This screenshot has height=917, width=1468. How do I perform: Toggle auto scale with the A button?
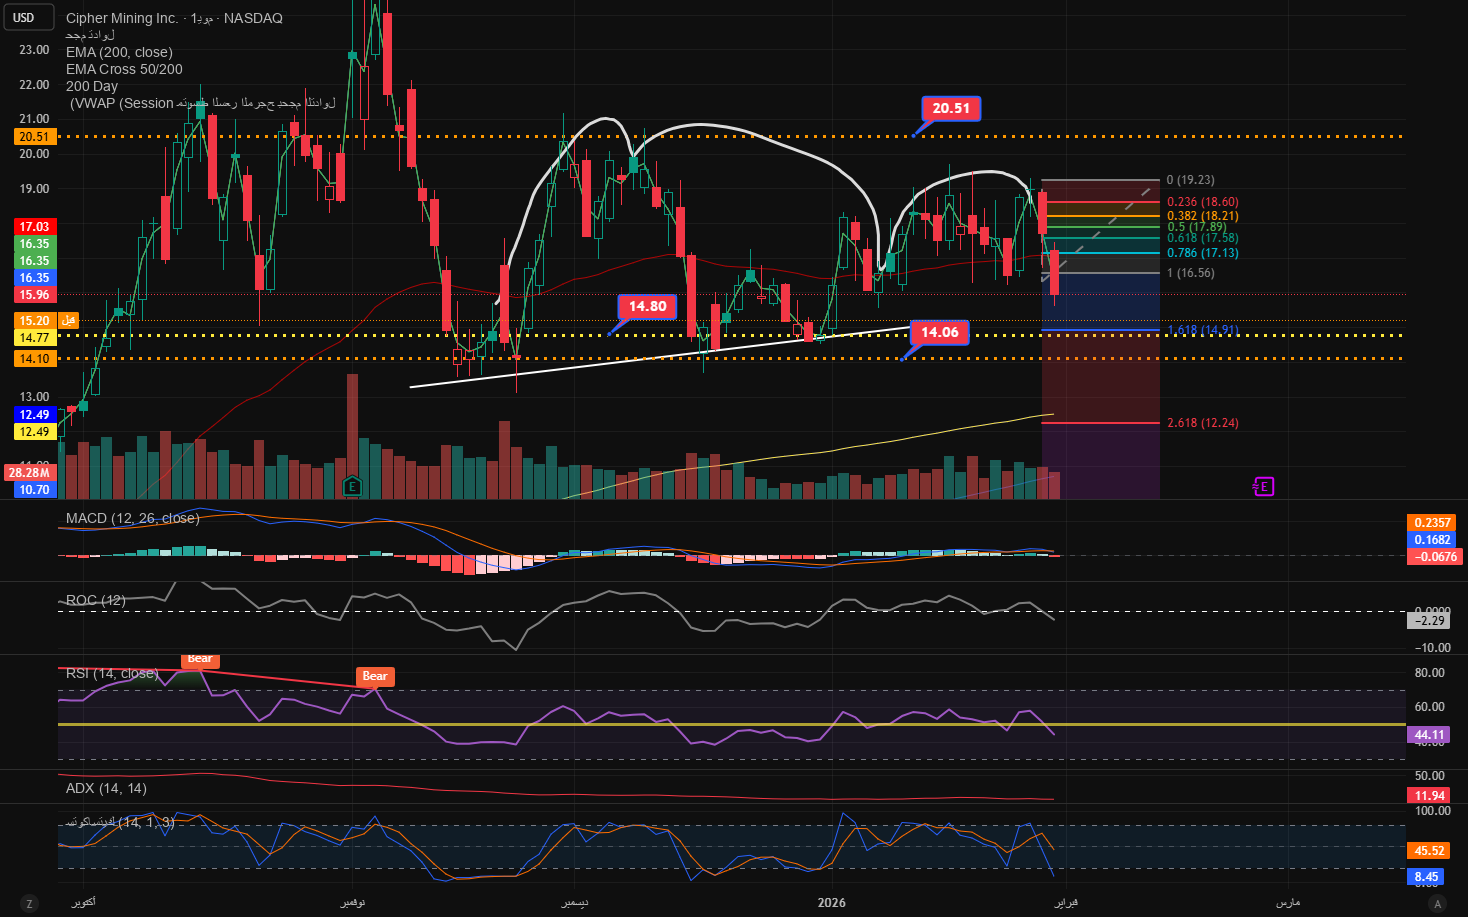1438,903
